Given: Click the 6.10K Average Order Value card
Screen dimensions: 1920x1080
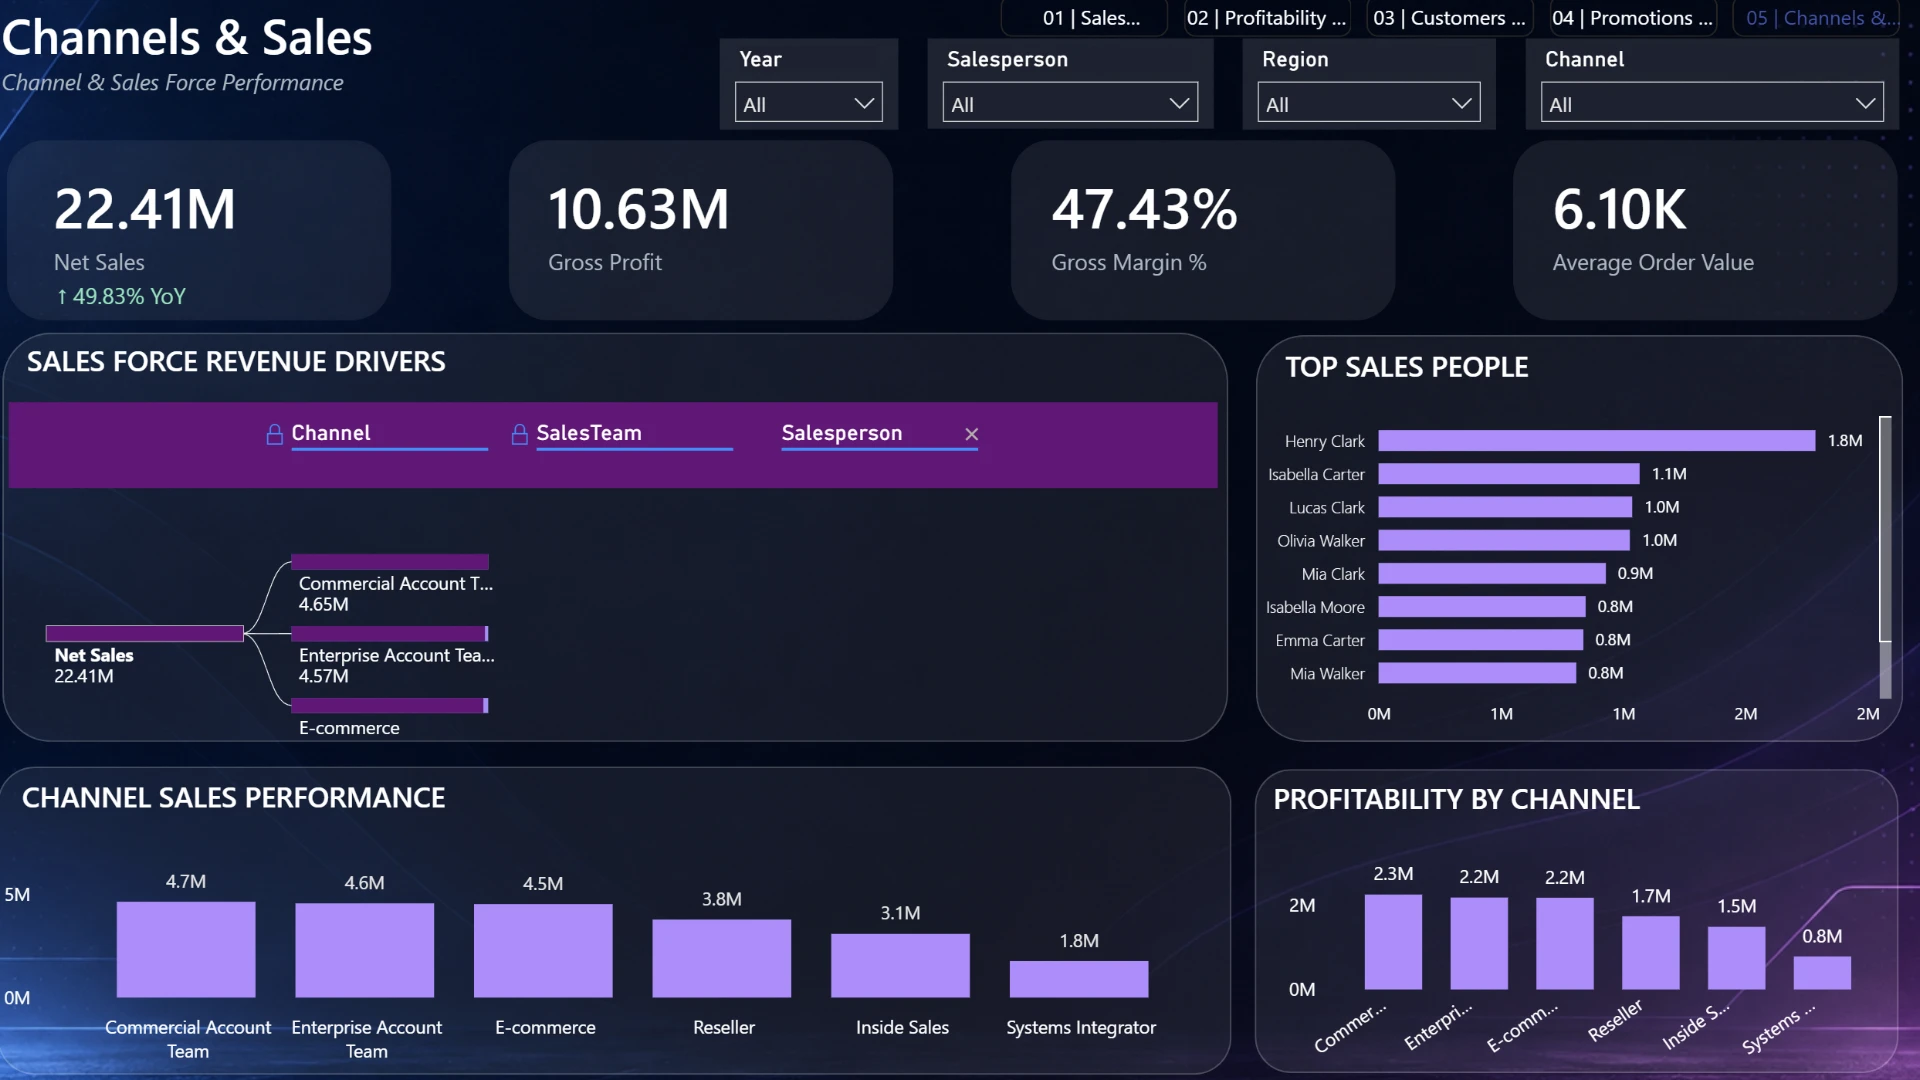Looking at the screenshot, I should (x=1705, y=230).
